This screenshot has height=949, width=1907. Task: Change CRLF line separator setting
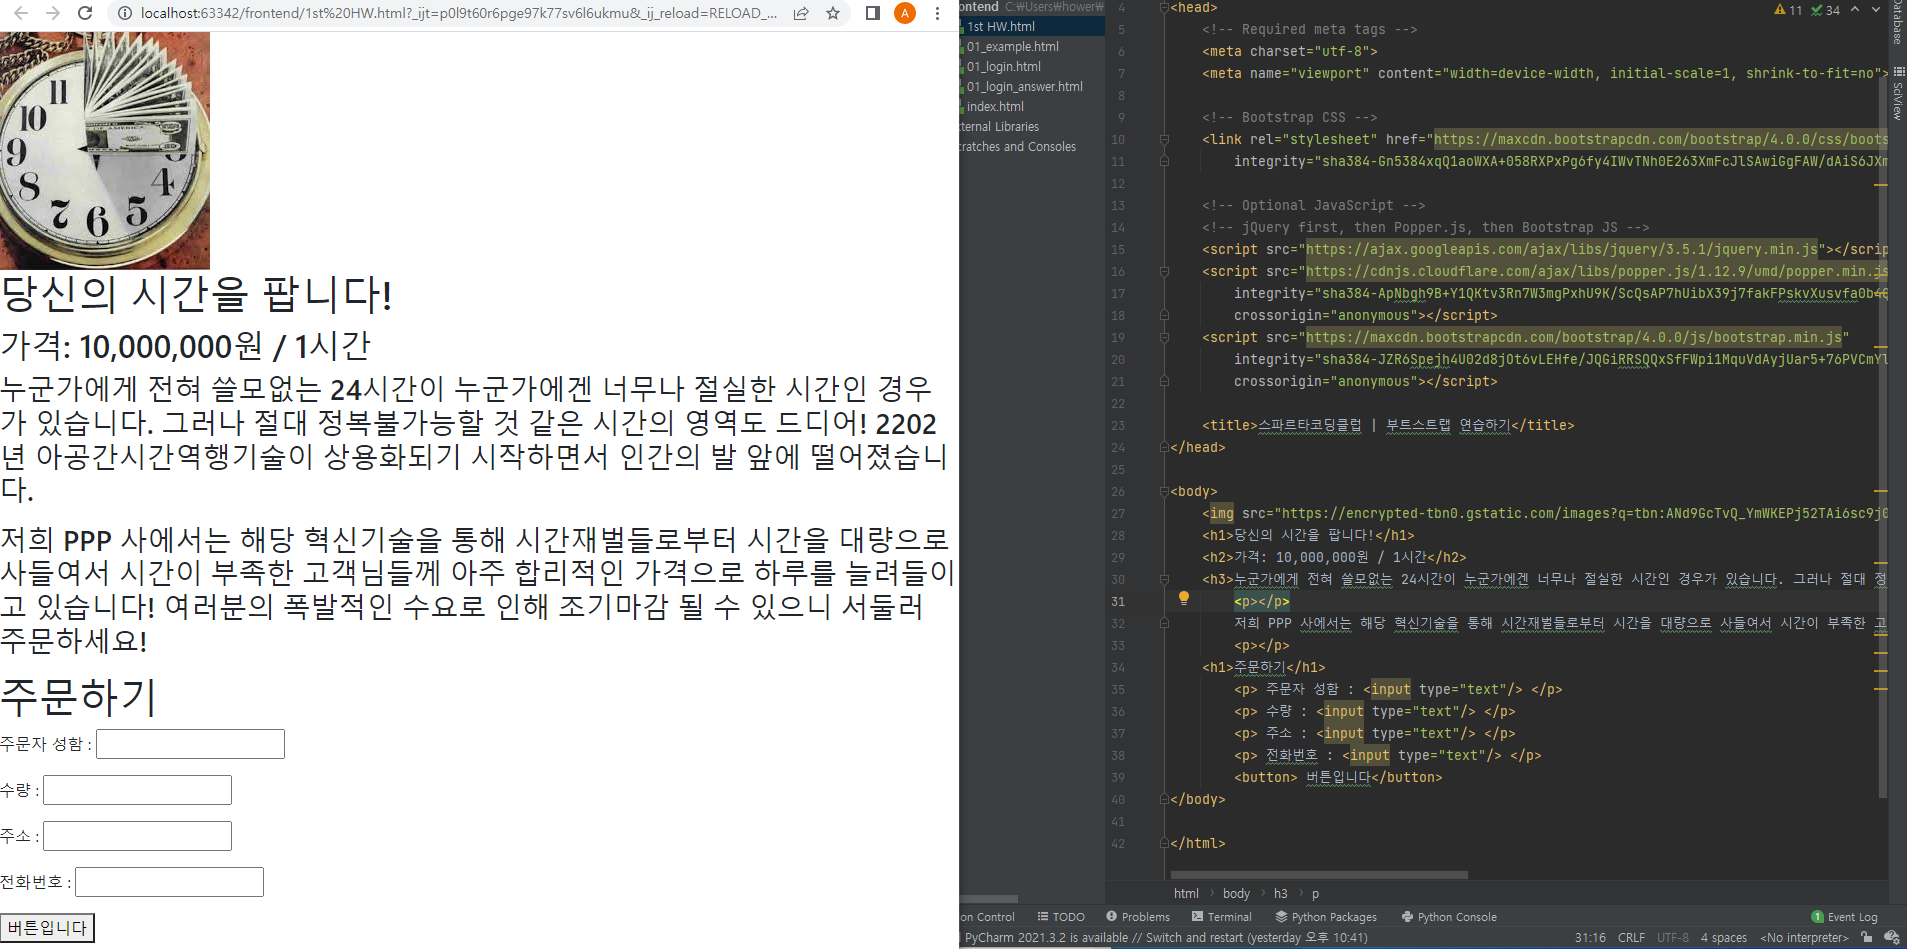1631,938
